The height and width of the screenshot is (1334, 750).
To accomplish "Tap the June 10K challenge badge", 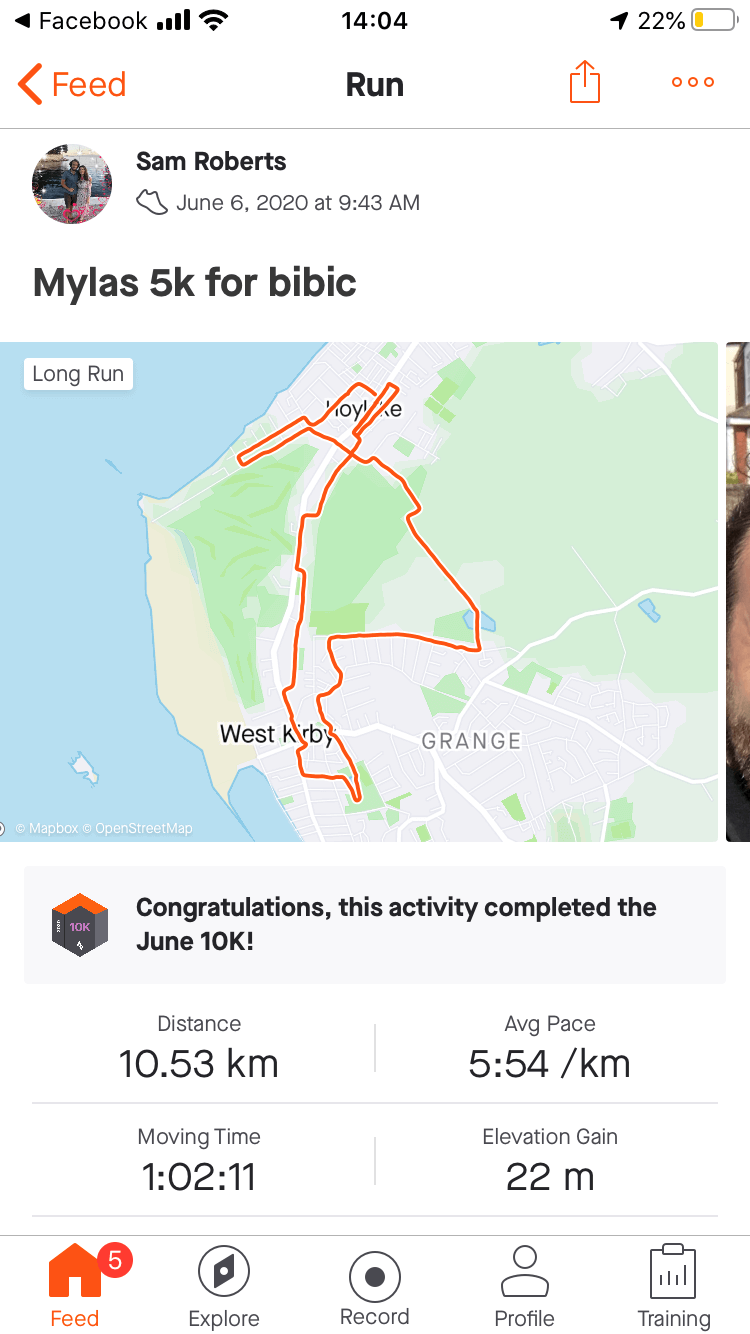I will (x=80, y=925).
